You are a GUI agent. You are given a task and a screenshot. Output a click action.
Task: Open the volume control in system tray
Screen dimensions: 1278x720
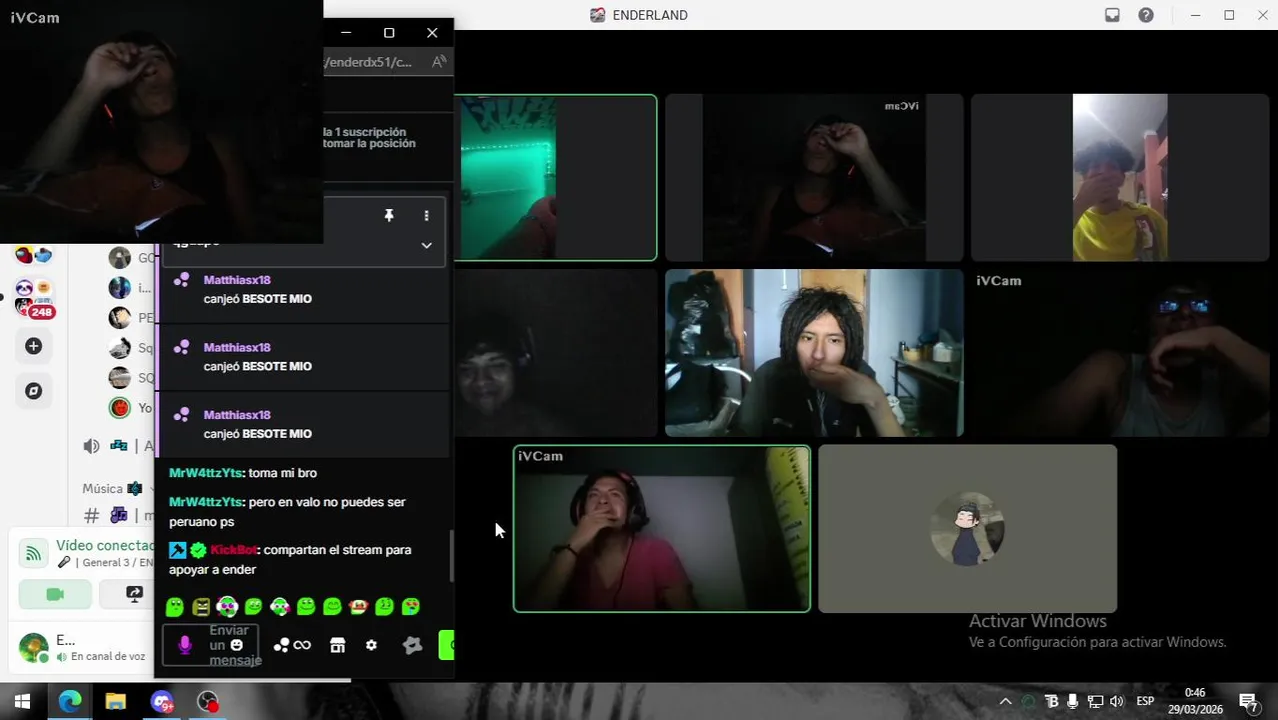click(x=1116, y=701)
